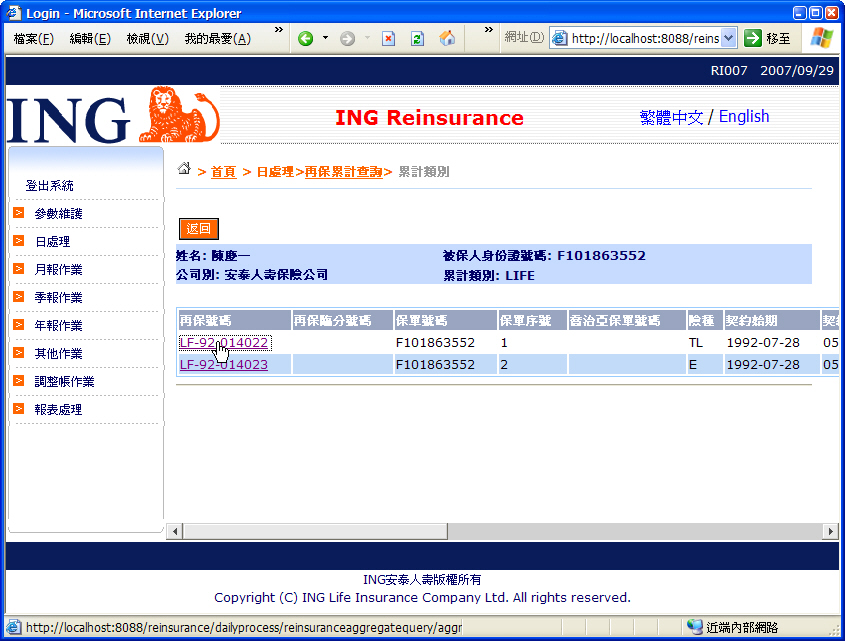Expand the menu bar overflow chevron

tap(279, 30)
